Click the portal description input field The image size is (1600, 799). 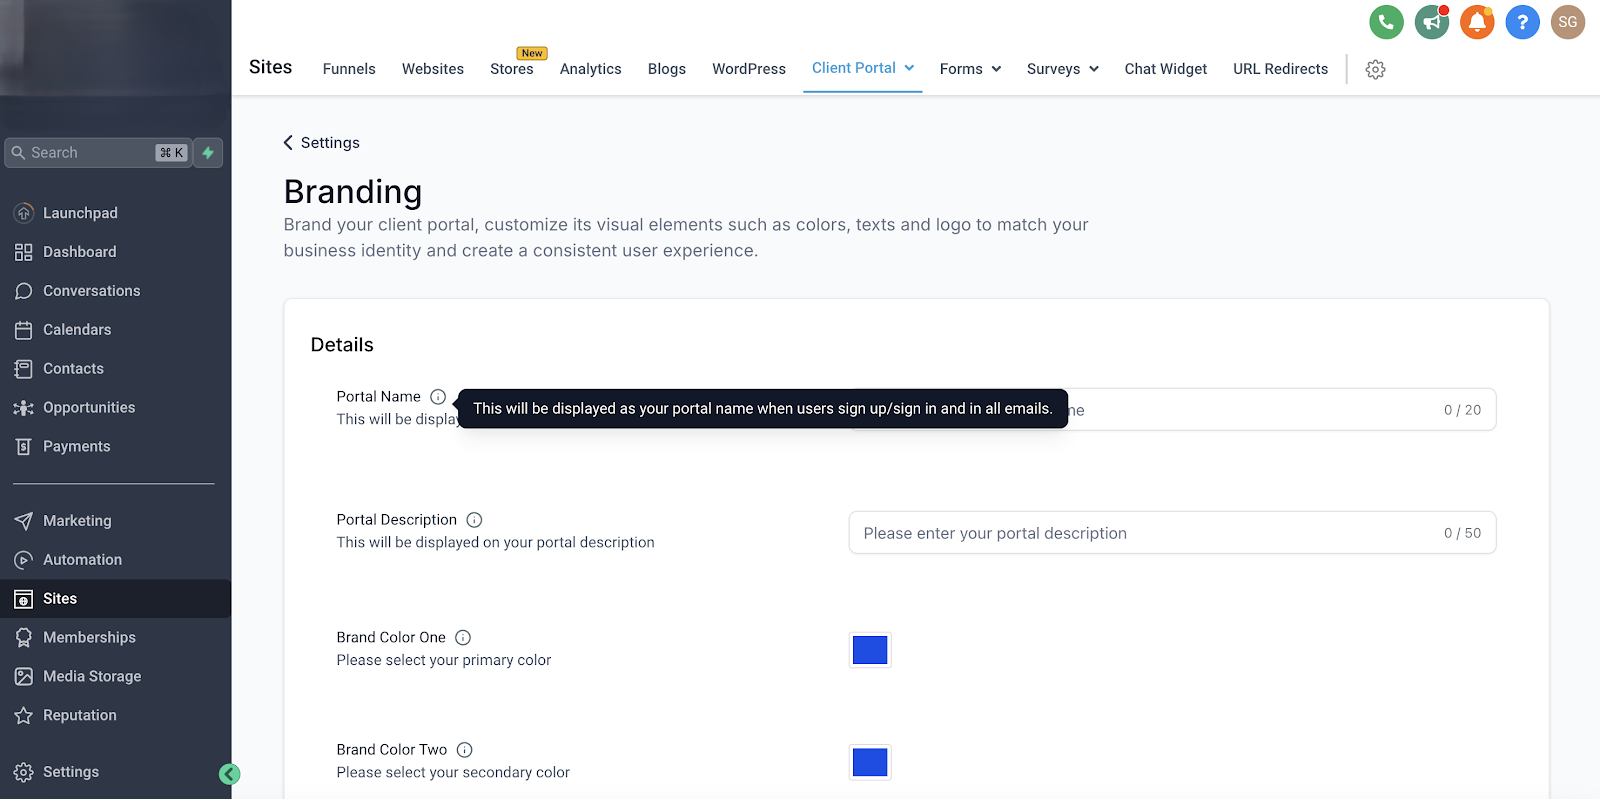(1172, 533)
